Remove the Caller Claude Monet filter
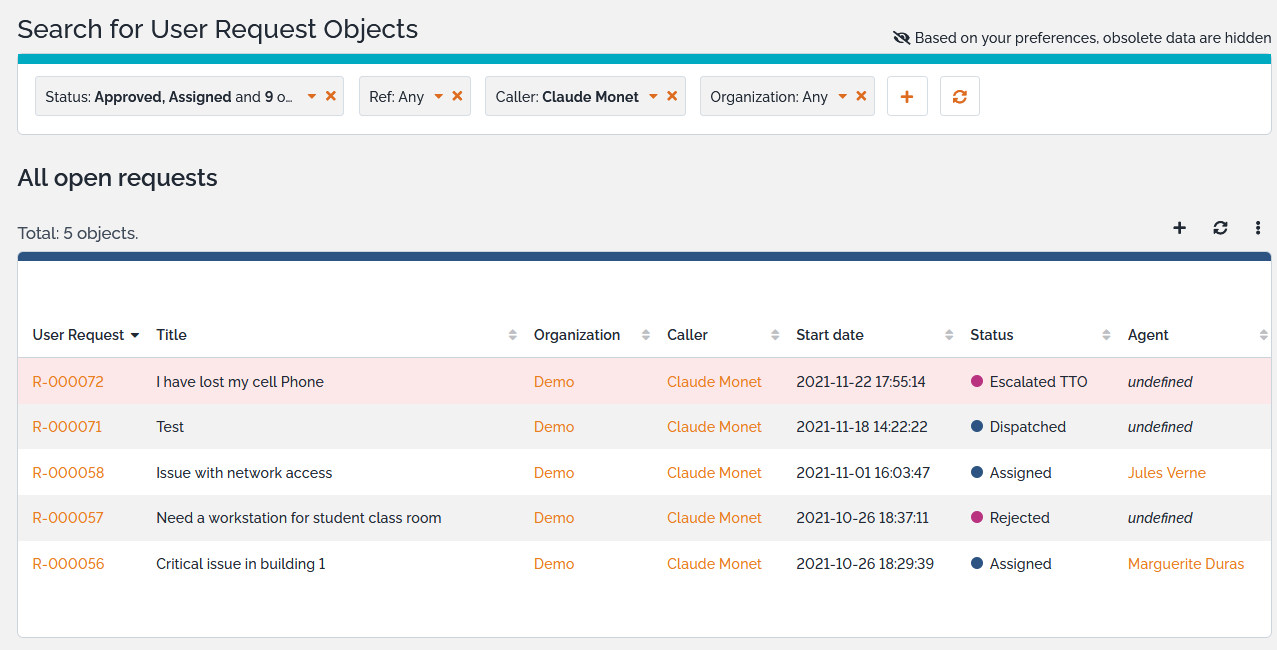 pos(672,96)
